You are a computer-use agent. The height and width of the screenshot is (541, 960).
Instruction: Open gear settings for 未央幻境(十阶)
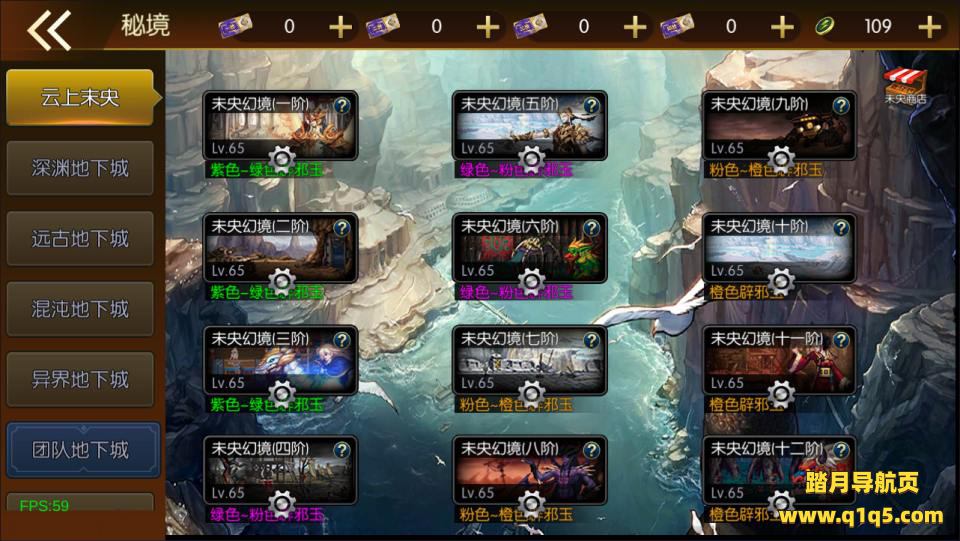click(781, 282)
